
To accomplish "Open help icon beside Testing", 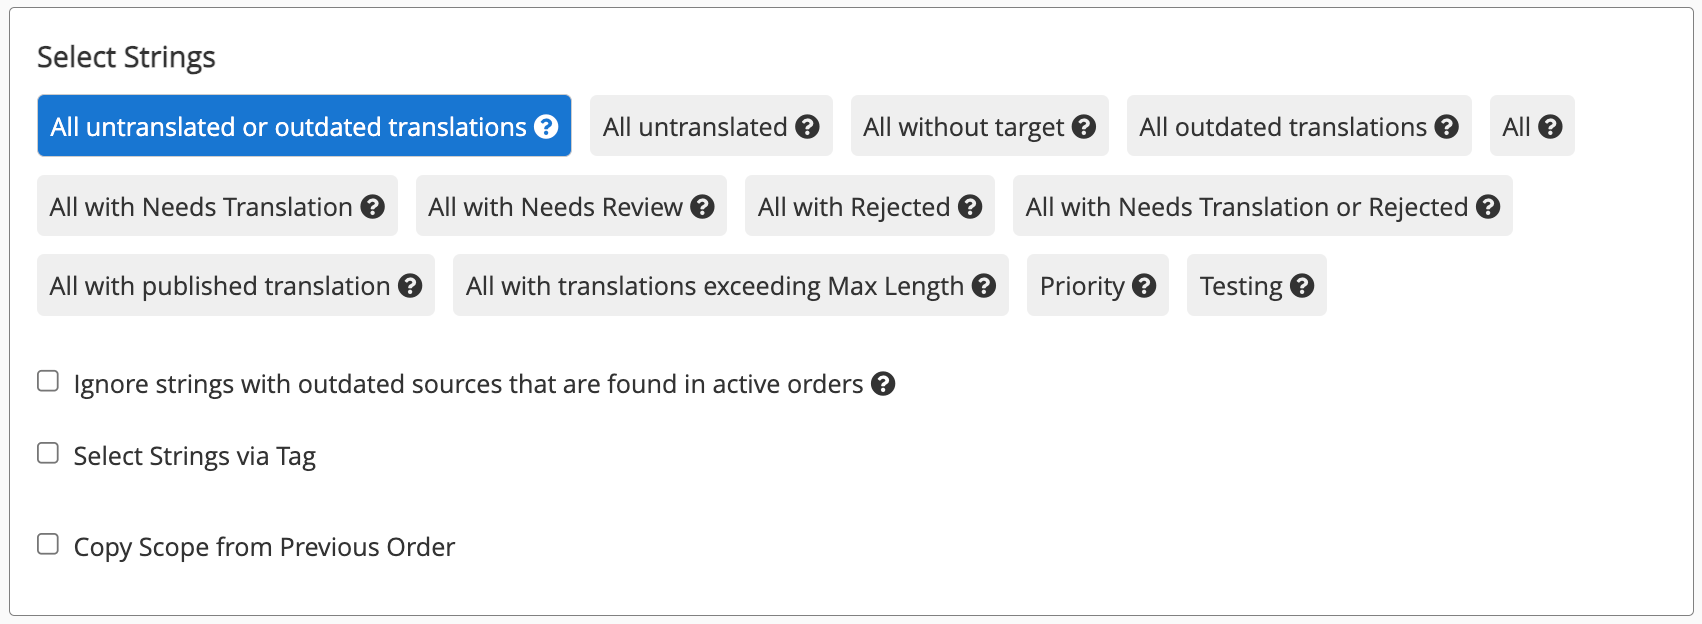I will click(1302, 286).
